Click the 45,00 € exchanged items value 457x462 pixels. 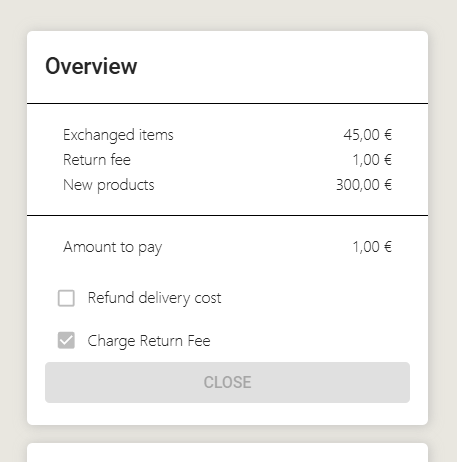[368, 135]
